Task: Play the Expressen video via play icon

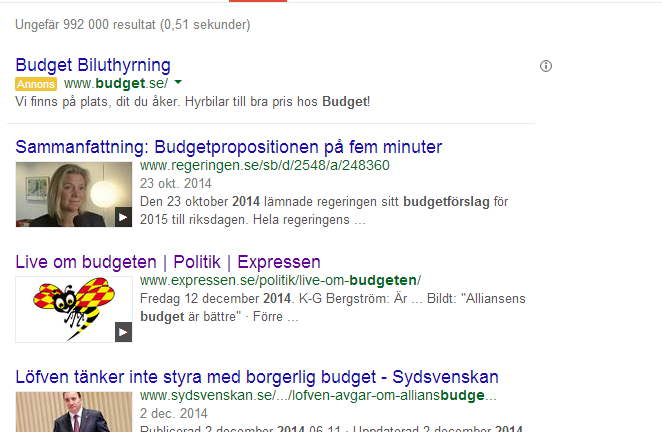Action: click(x=123, y=332)
